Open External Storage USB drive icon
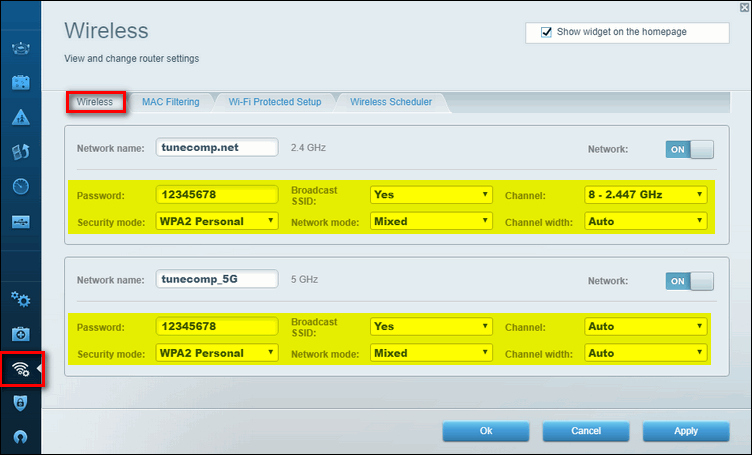The height and width of the screenshot is (455, 752). point(20,222)
